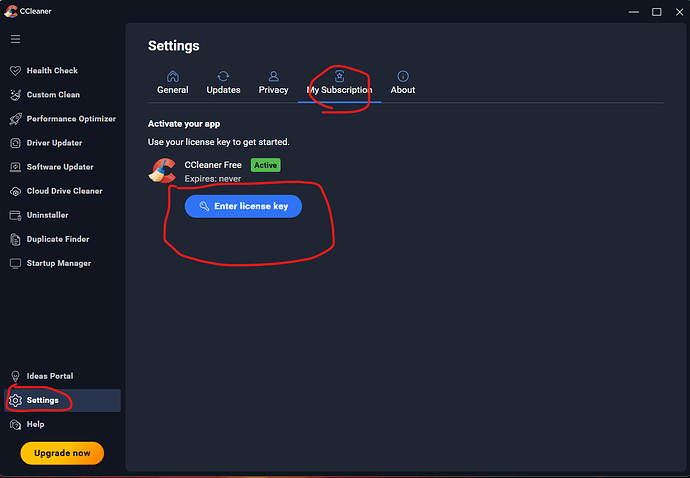Screen dimensions: 690x478
Task: Click the Startup Manager monitor icon
Action: pyautogui.click(x=16, y=263)
